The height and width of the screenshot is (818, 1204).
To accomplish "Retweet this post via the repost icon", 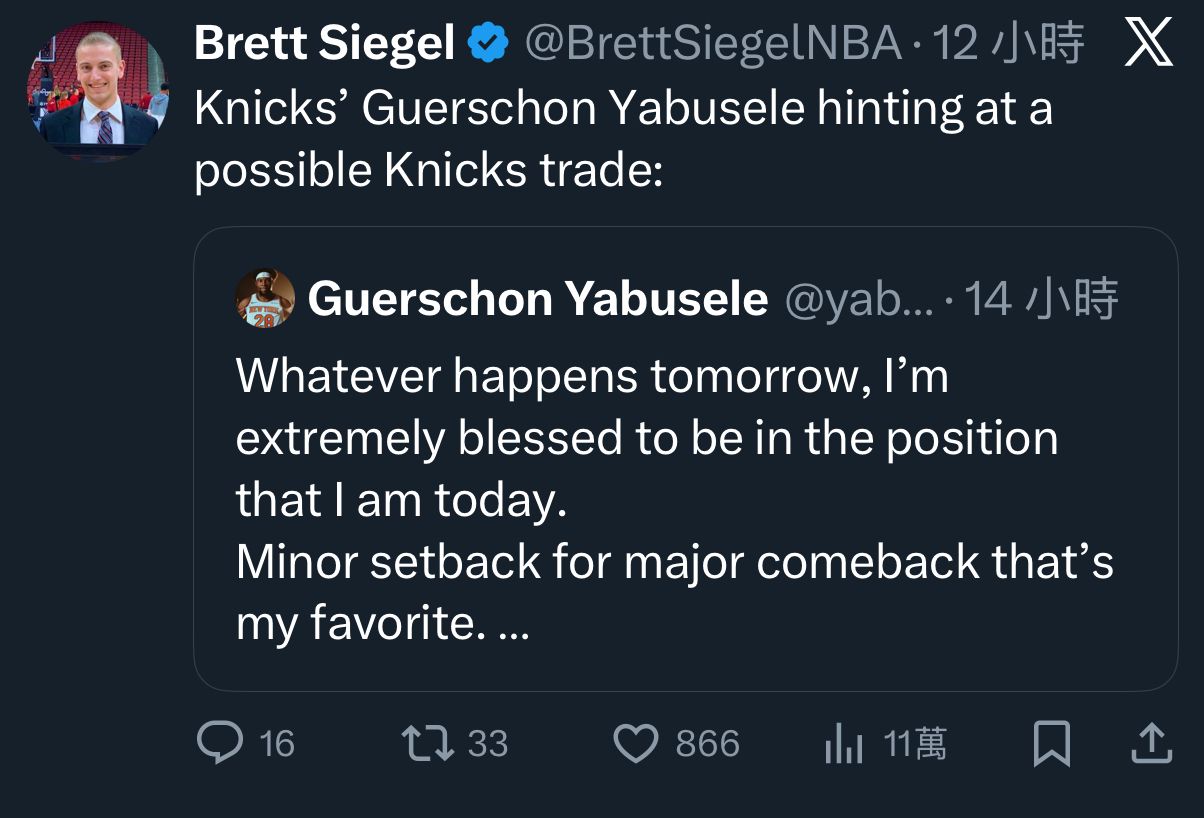I will (x=427, y=743).
